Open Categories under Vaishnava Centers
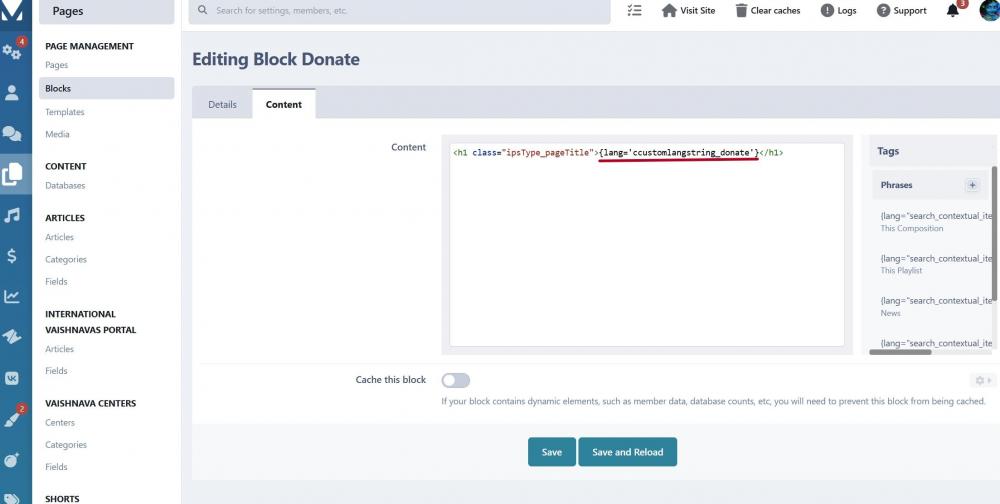Viewport: 1000px width, 504px height. click(x=66, y=445)
